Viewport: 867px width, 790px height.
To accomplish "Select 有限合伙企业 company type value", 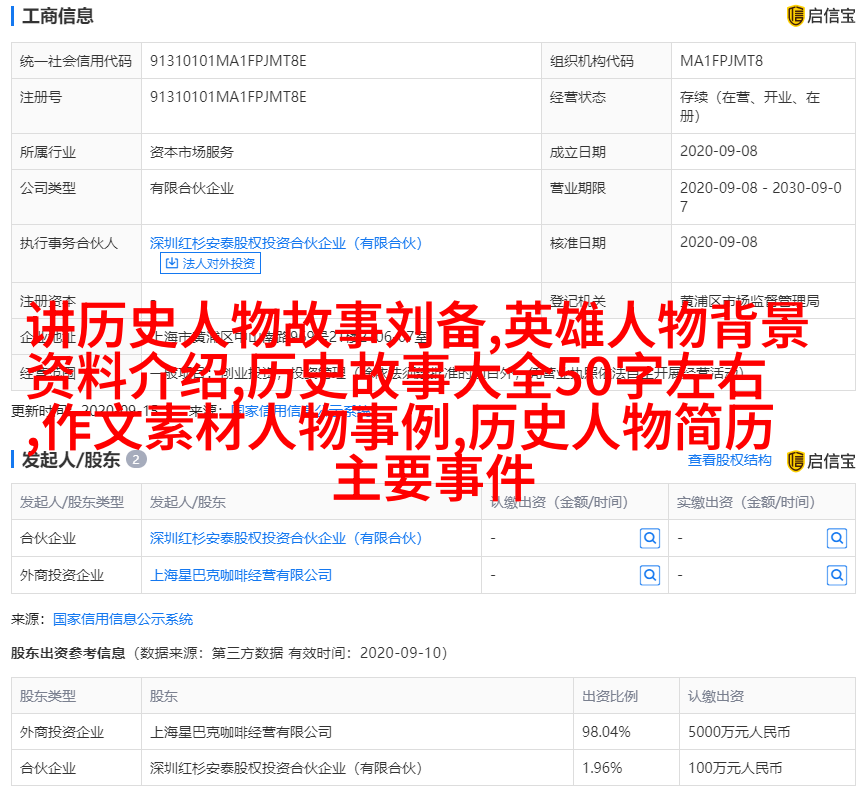I will pyautogui.click(x=191, y=188).
